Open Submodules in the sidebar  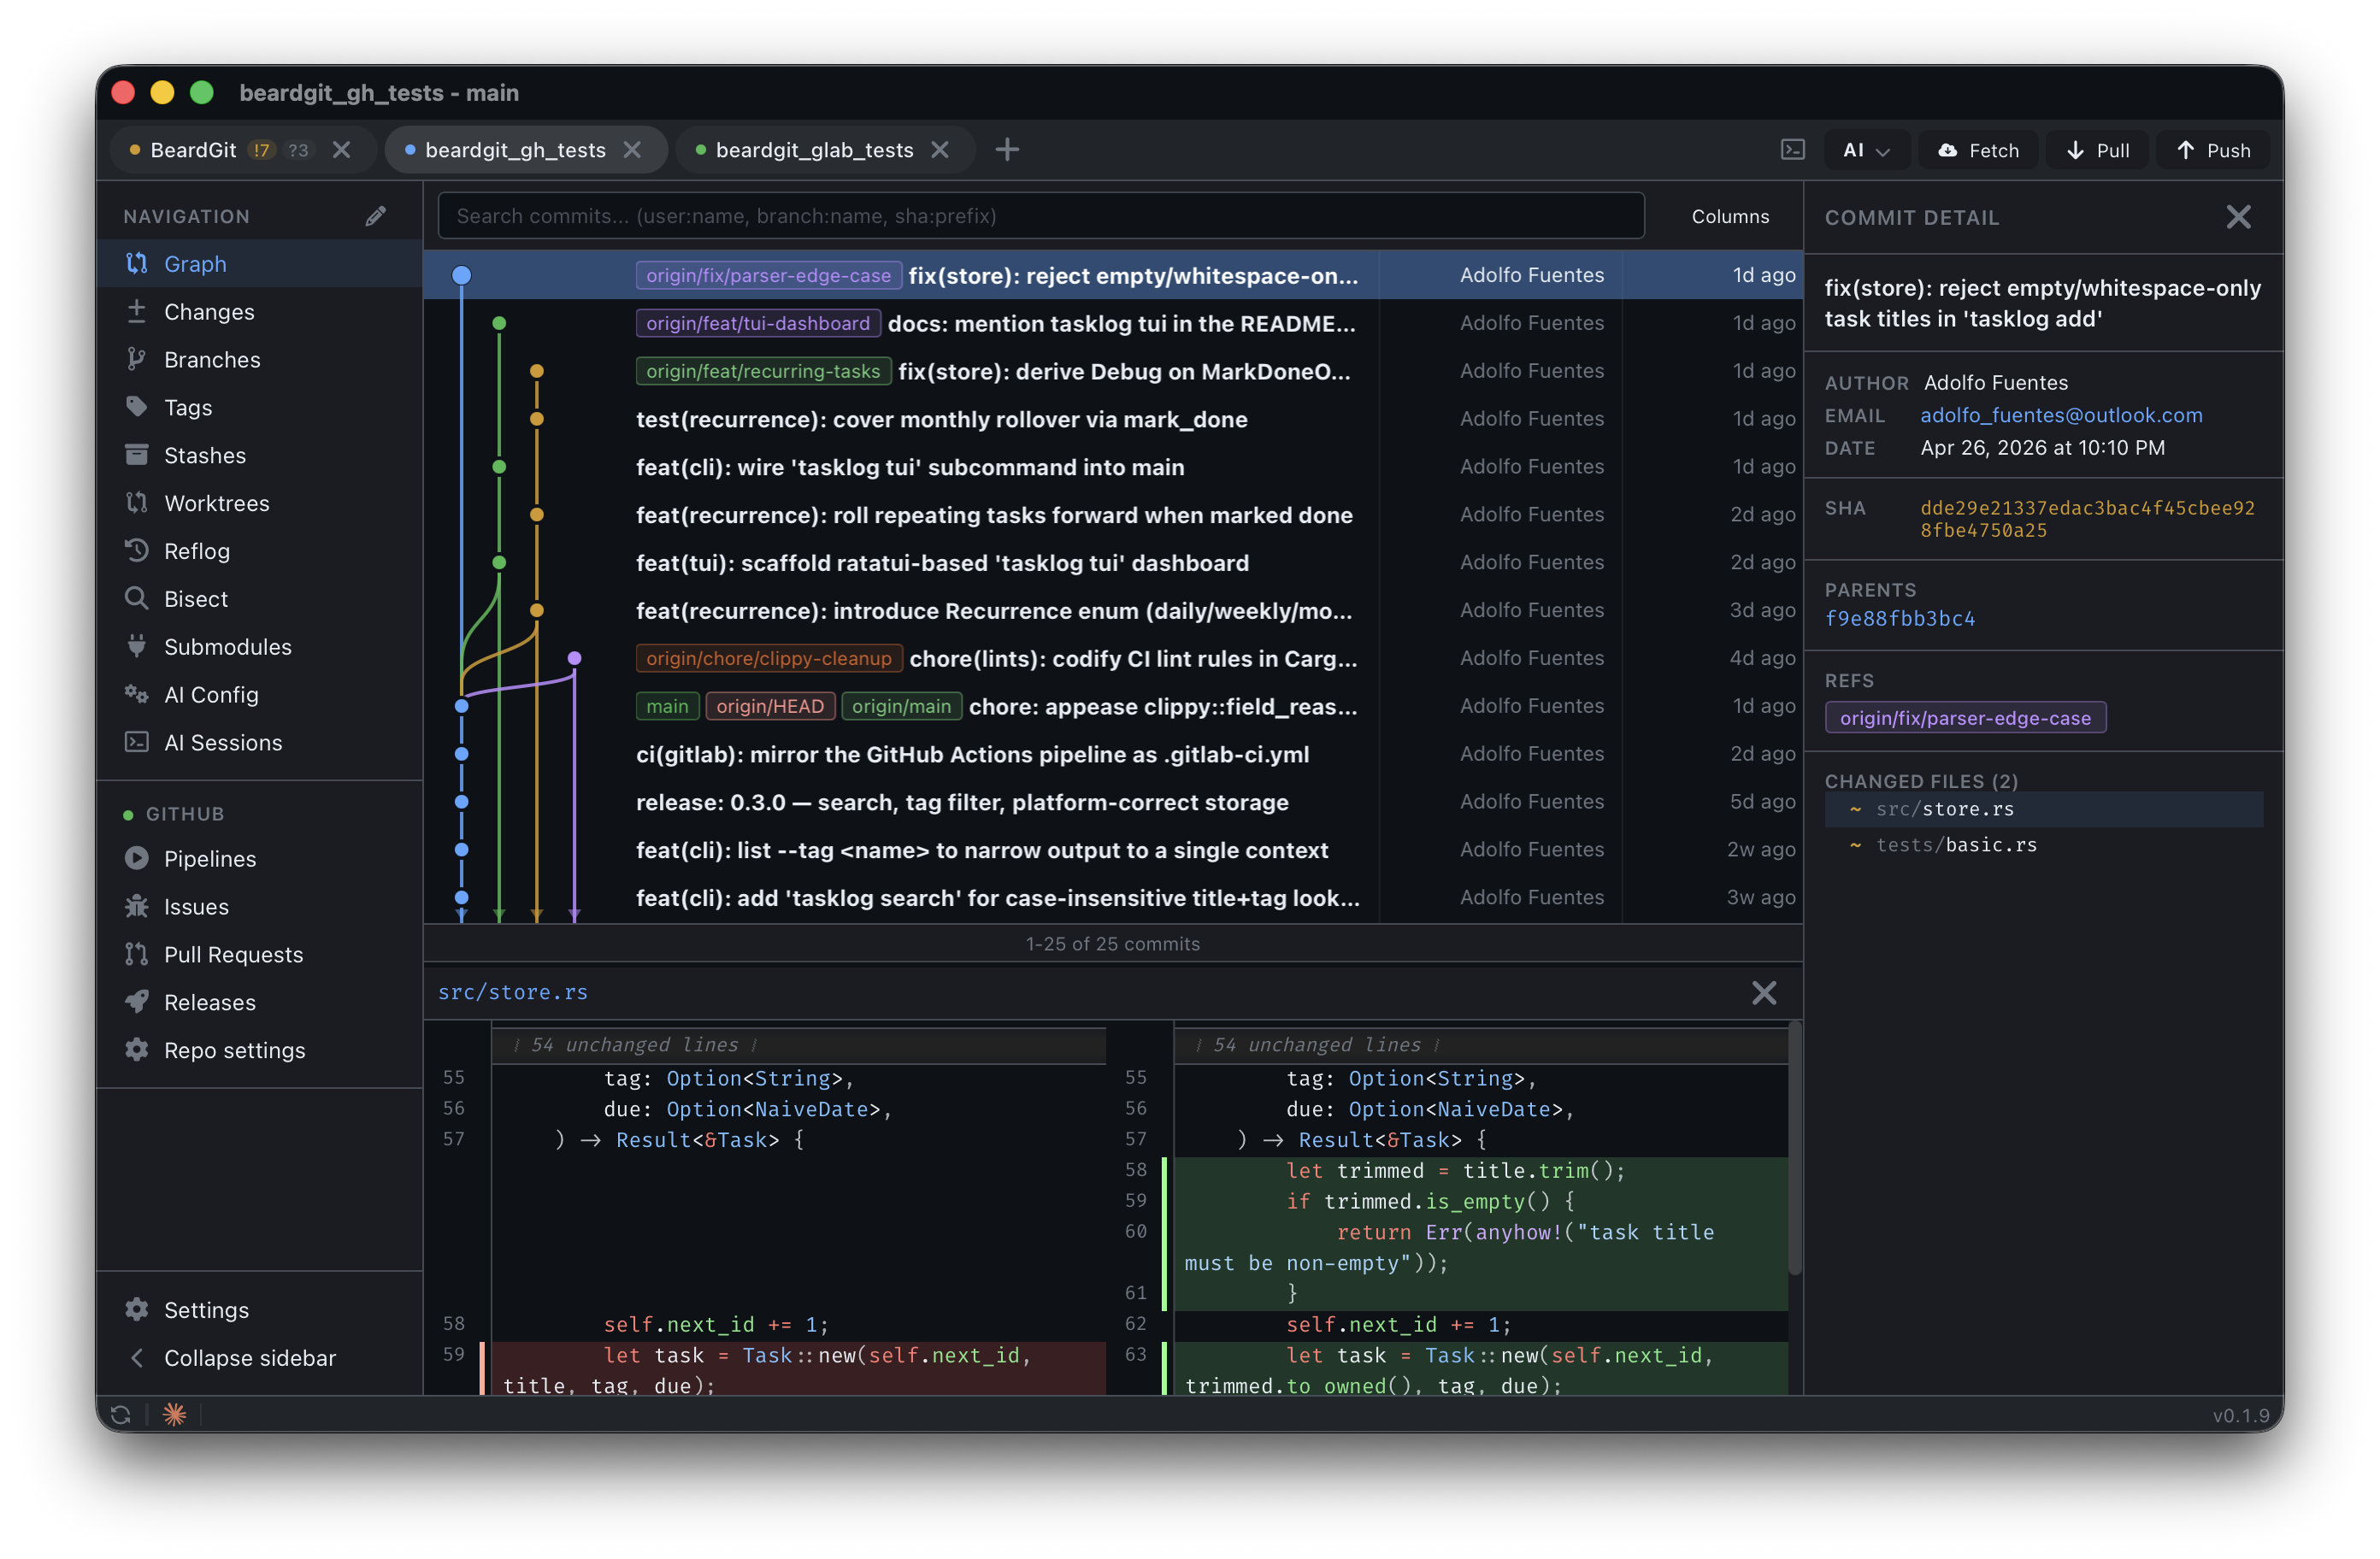coord(258,648)
